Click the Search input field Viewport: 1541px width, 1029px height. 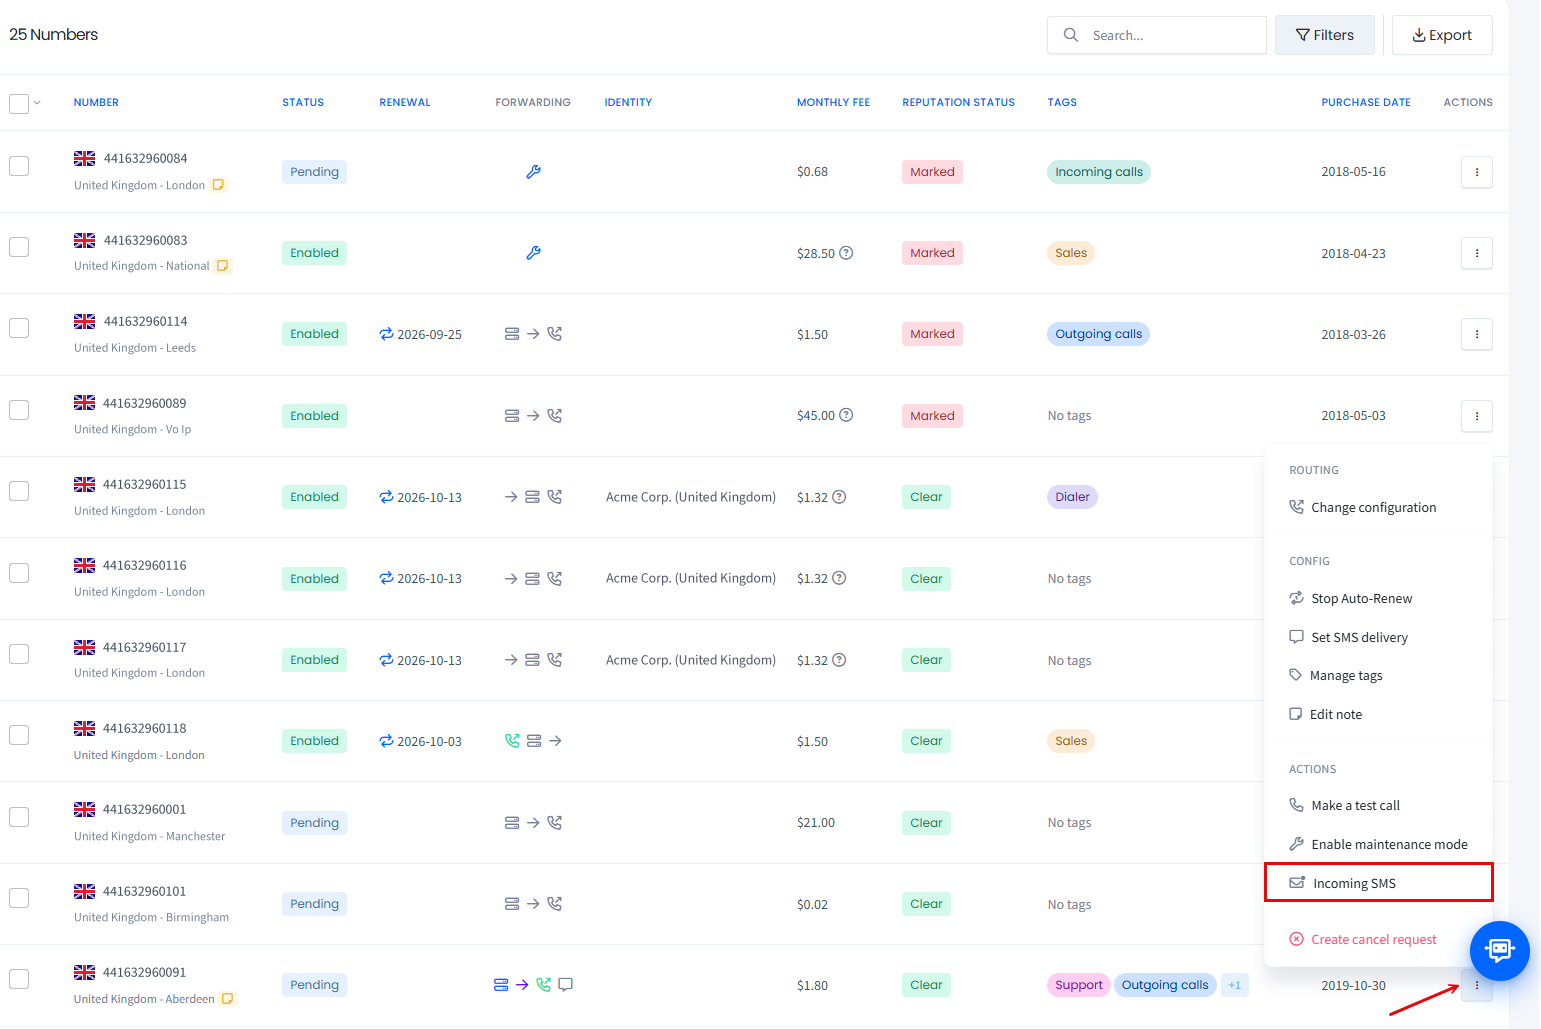pos(1157,35)
